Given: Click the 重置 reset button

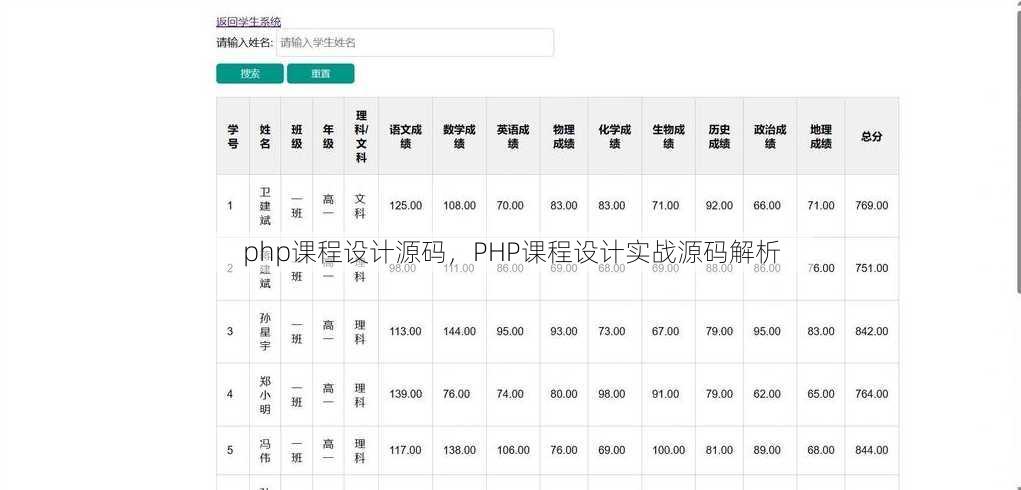Looking at the screenshot, I should pyautogui.click(x=320, y=74).
